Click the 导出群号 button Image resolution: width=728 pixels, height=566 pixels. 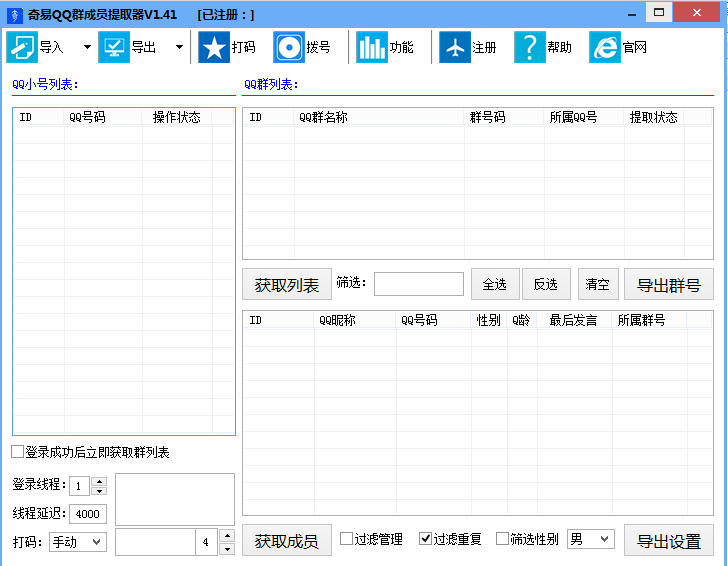[669, 284]
